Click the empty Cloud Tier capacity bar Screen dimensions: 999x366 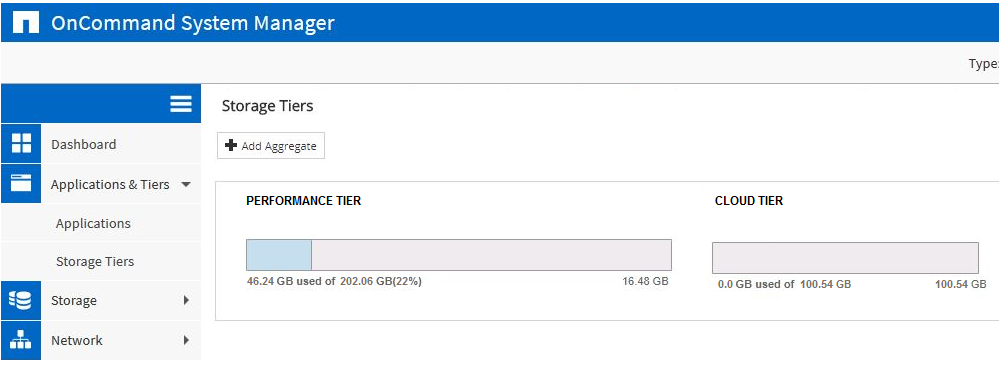pos(845,258)
